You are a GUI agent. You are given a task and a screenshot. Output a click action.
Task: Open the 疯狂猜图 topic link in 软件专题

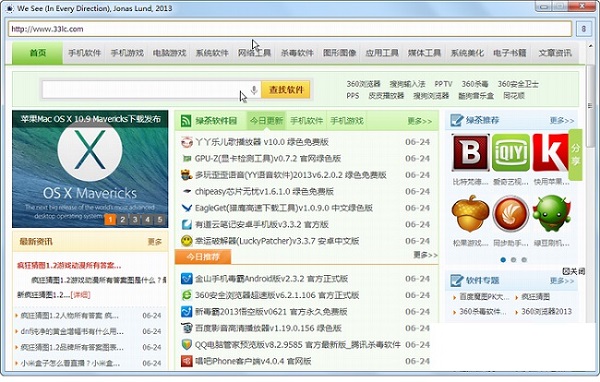(535, 297)
